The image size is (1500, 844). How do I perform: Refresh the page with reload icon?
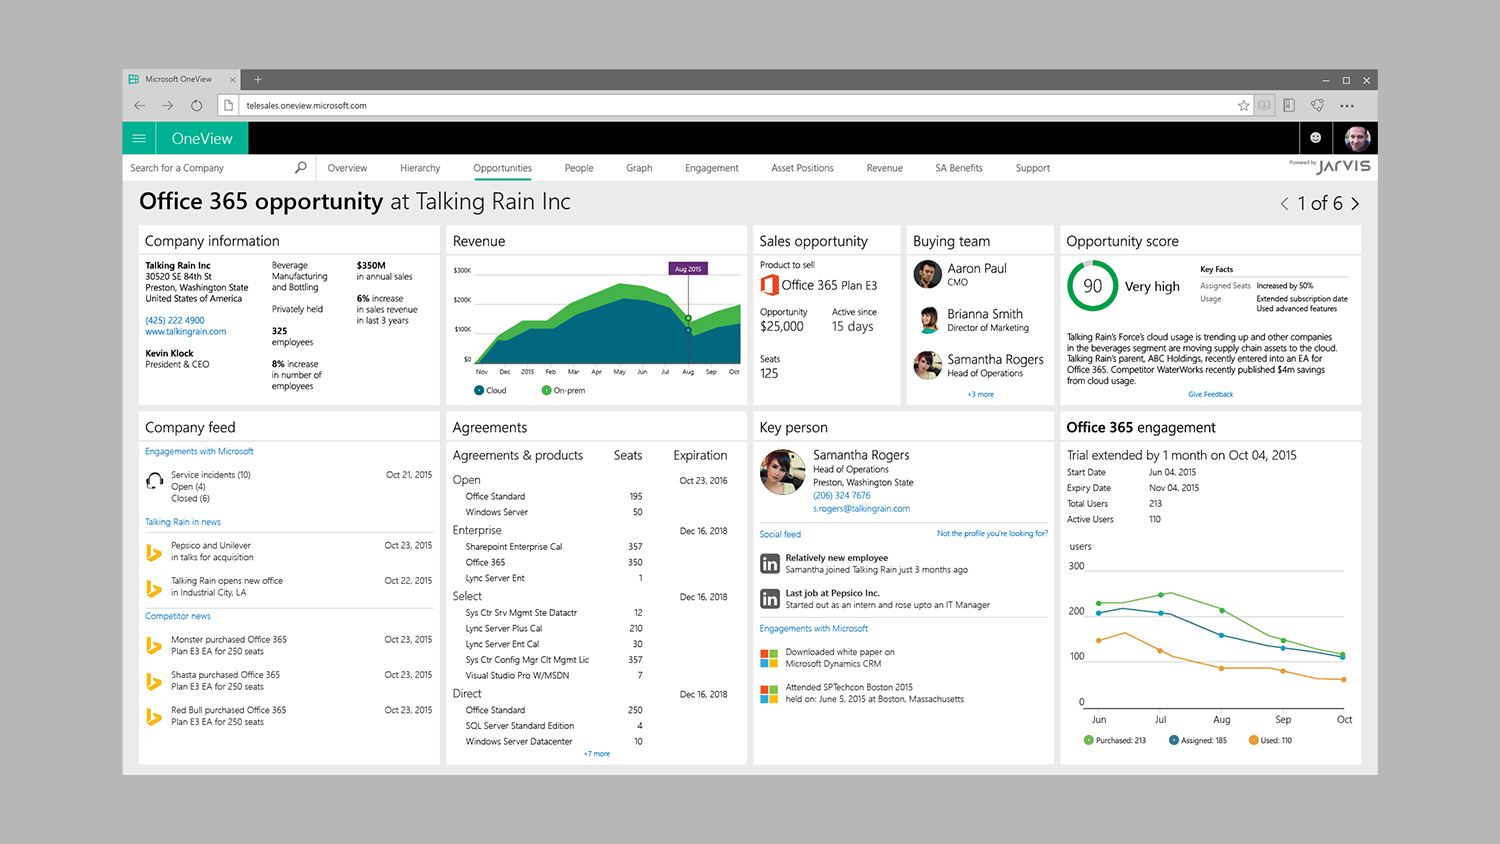(197, 105)
